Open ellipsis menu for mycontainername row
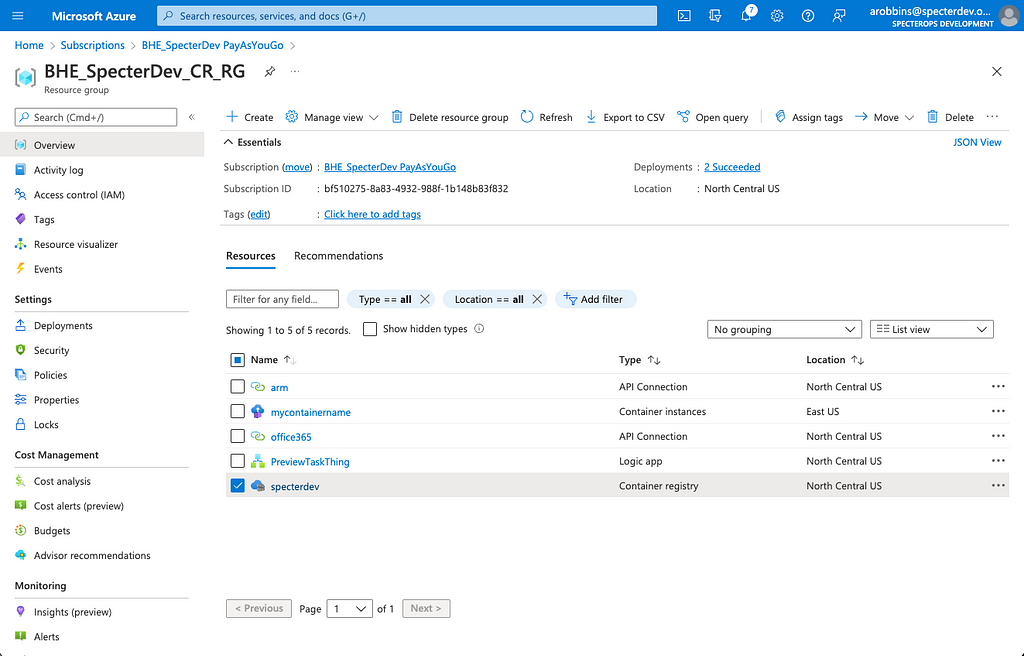Screen dimensions: 1024x656 (998, 411)
